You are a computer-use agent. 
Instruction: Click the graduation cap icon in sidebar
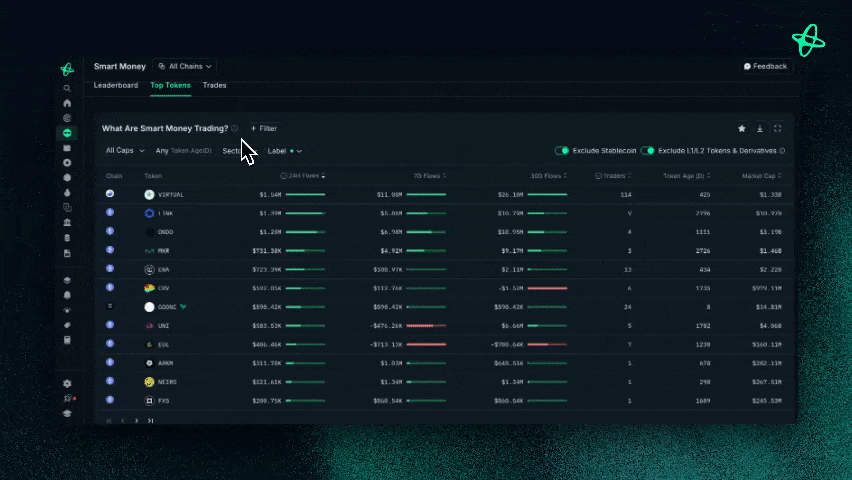(67, 413)
